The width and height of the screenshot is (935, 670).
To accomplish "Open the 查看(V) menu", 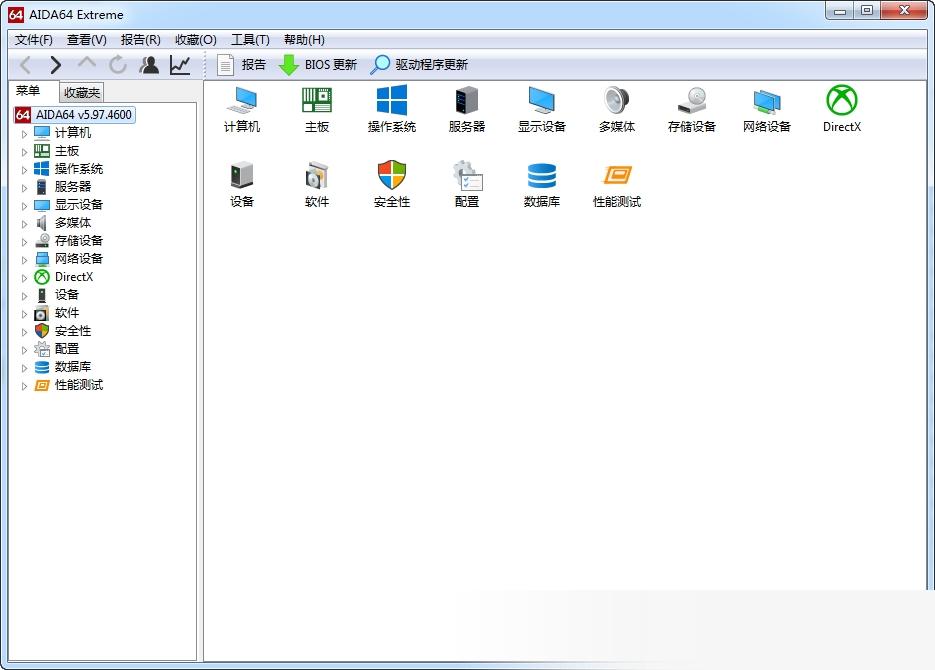I will (86, 40).
